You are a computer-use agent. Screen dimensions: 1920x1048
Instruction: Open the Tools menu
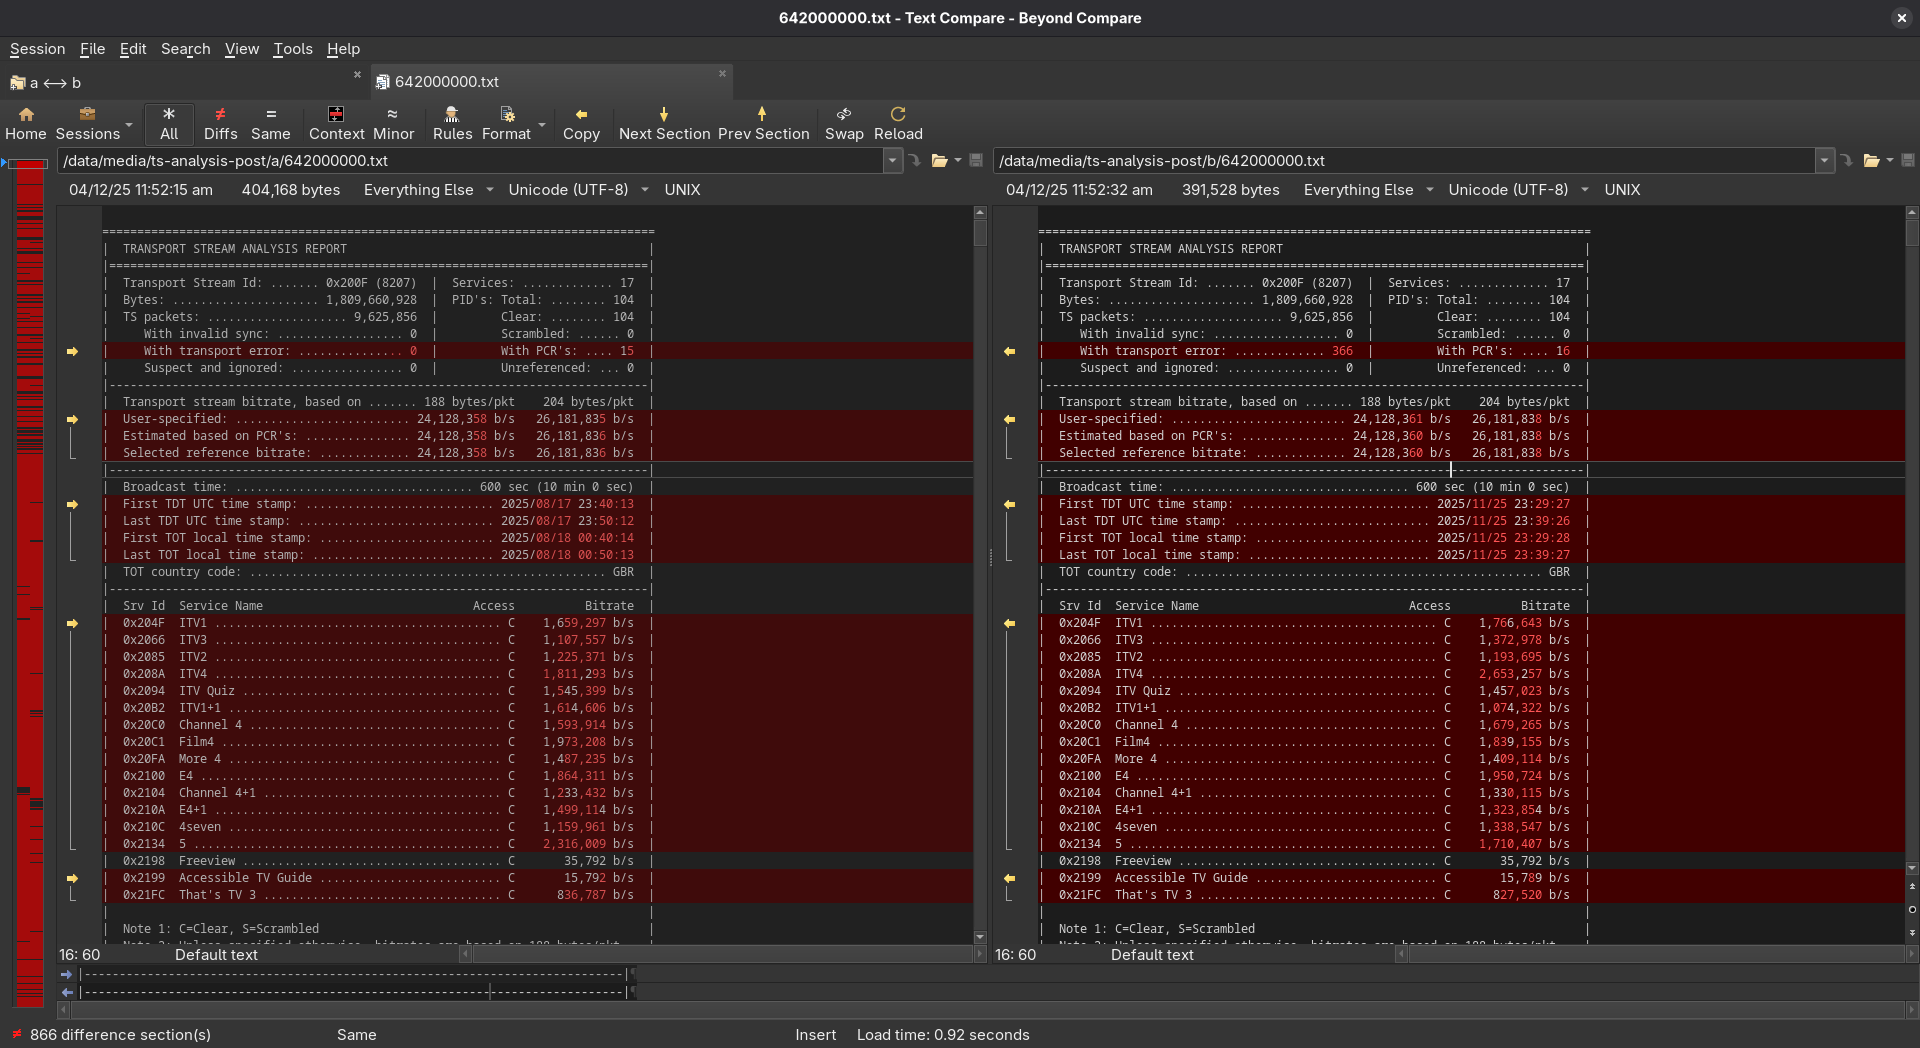click(x=292, y=49)
